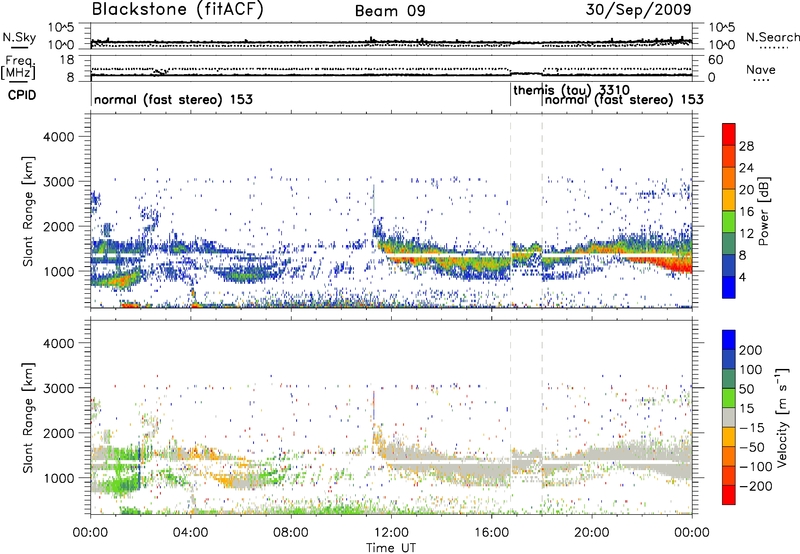
Task: Click the top blue Velocity segment above 200
Action: click(x=729, y=340)
